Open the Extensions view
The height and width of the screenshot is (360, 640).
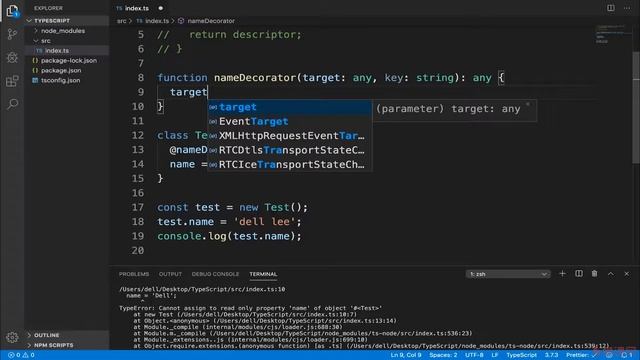(12, 81)
